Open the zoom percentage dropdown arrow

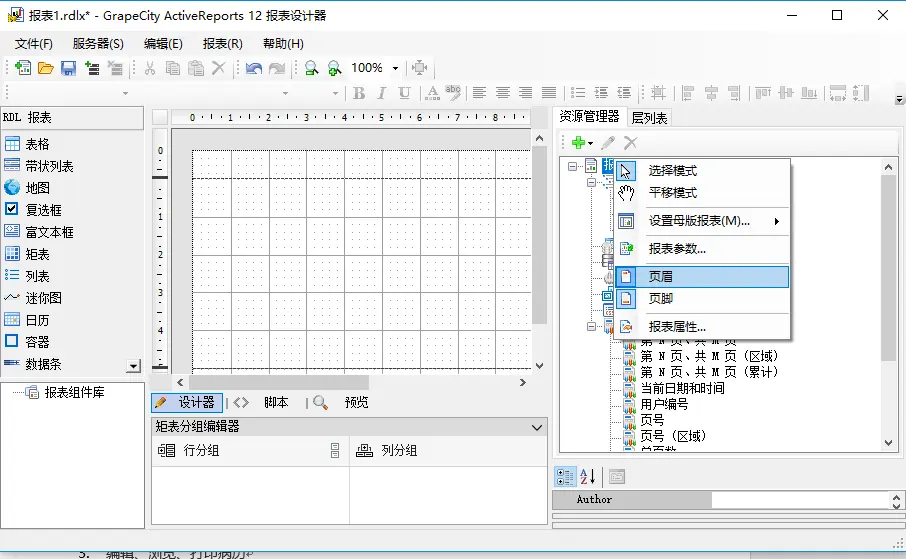(395, 68)
